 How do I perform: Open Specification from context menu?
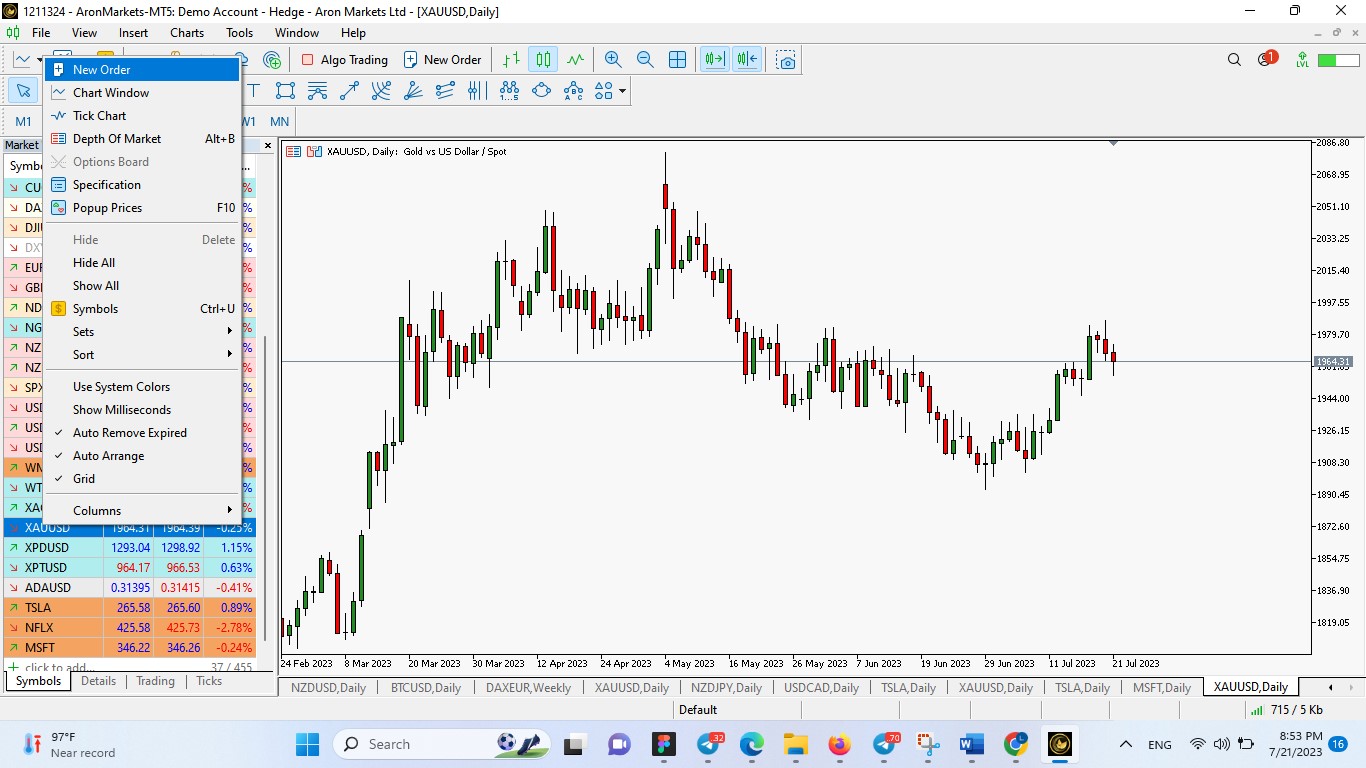click(x=142, y=185)
